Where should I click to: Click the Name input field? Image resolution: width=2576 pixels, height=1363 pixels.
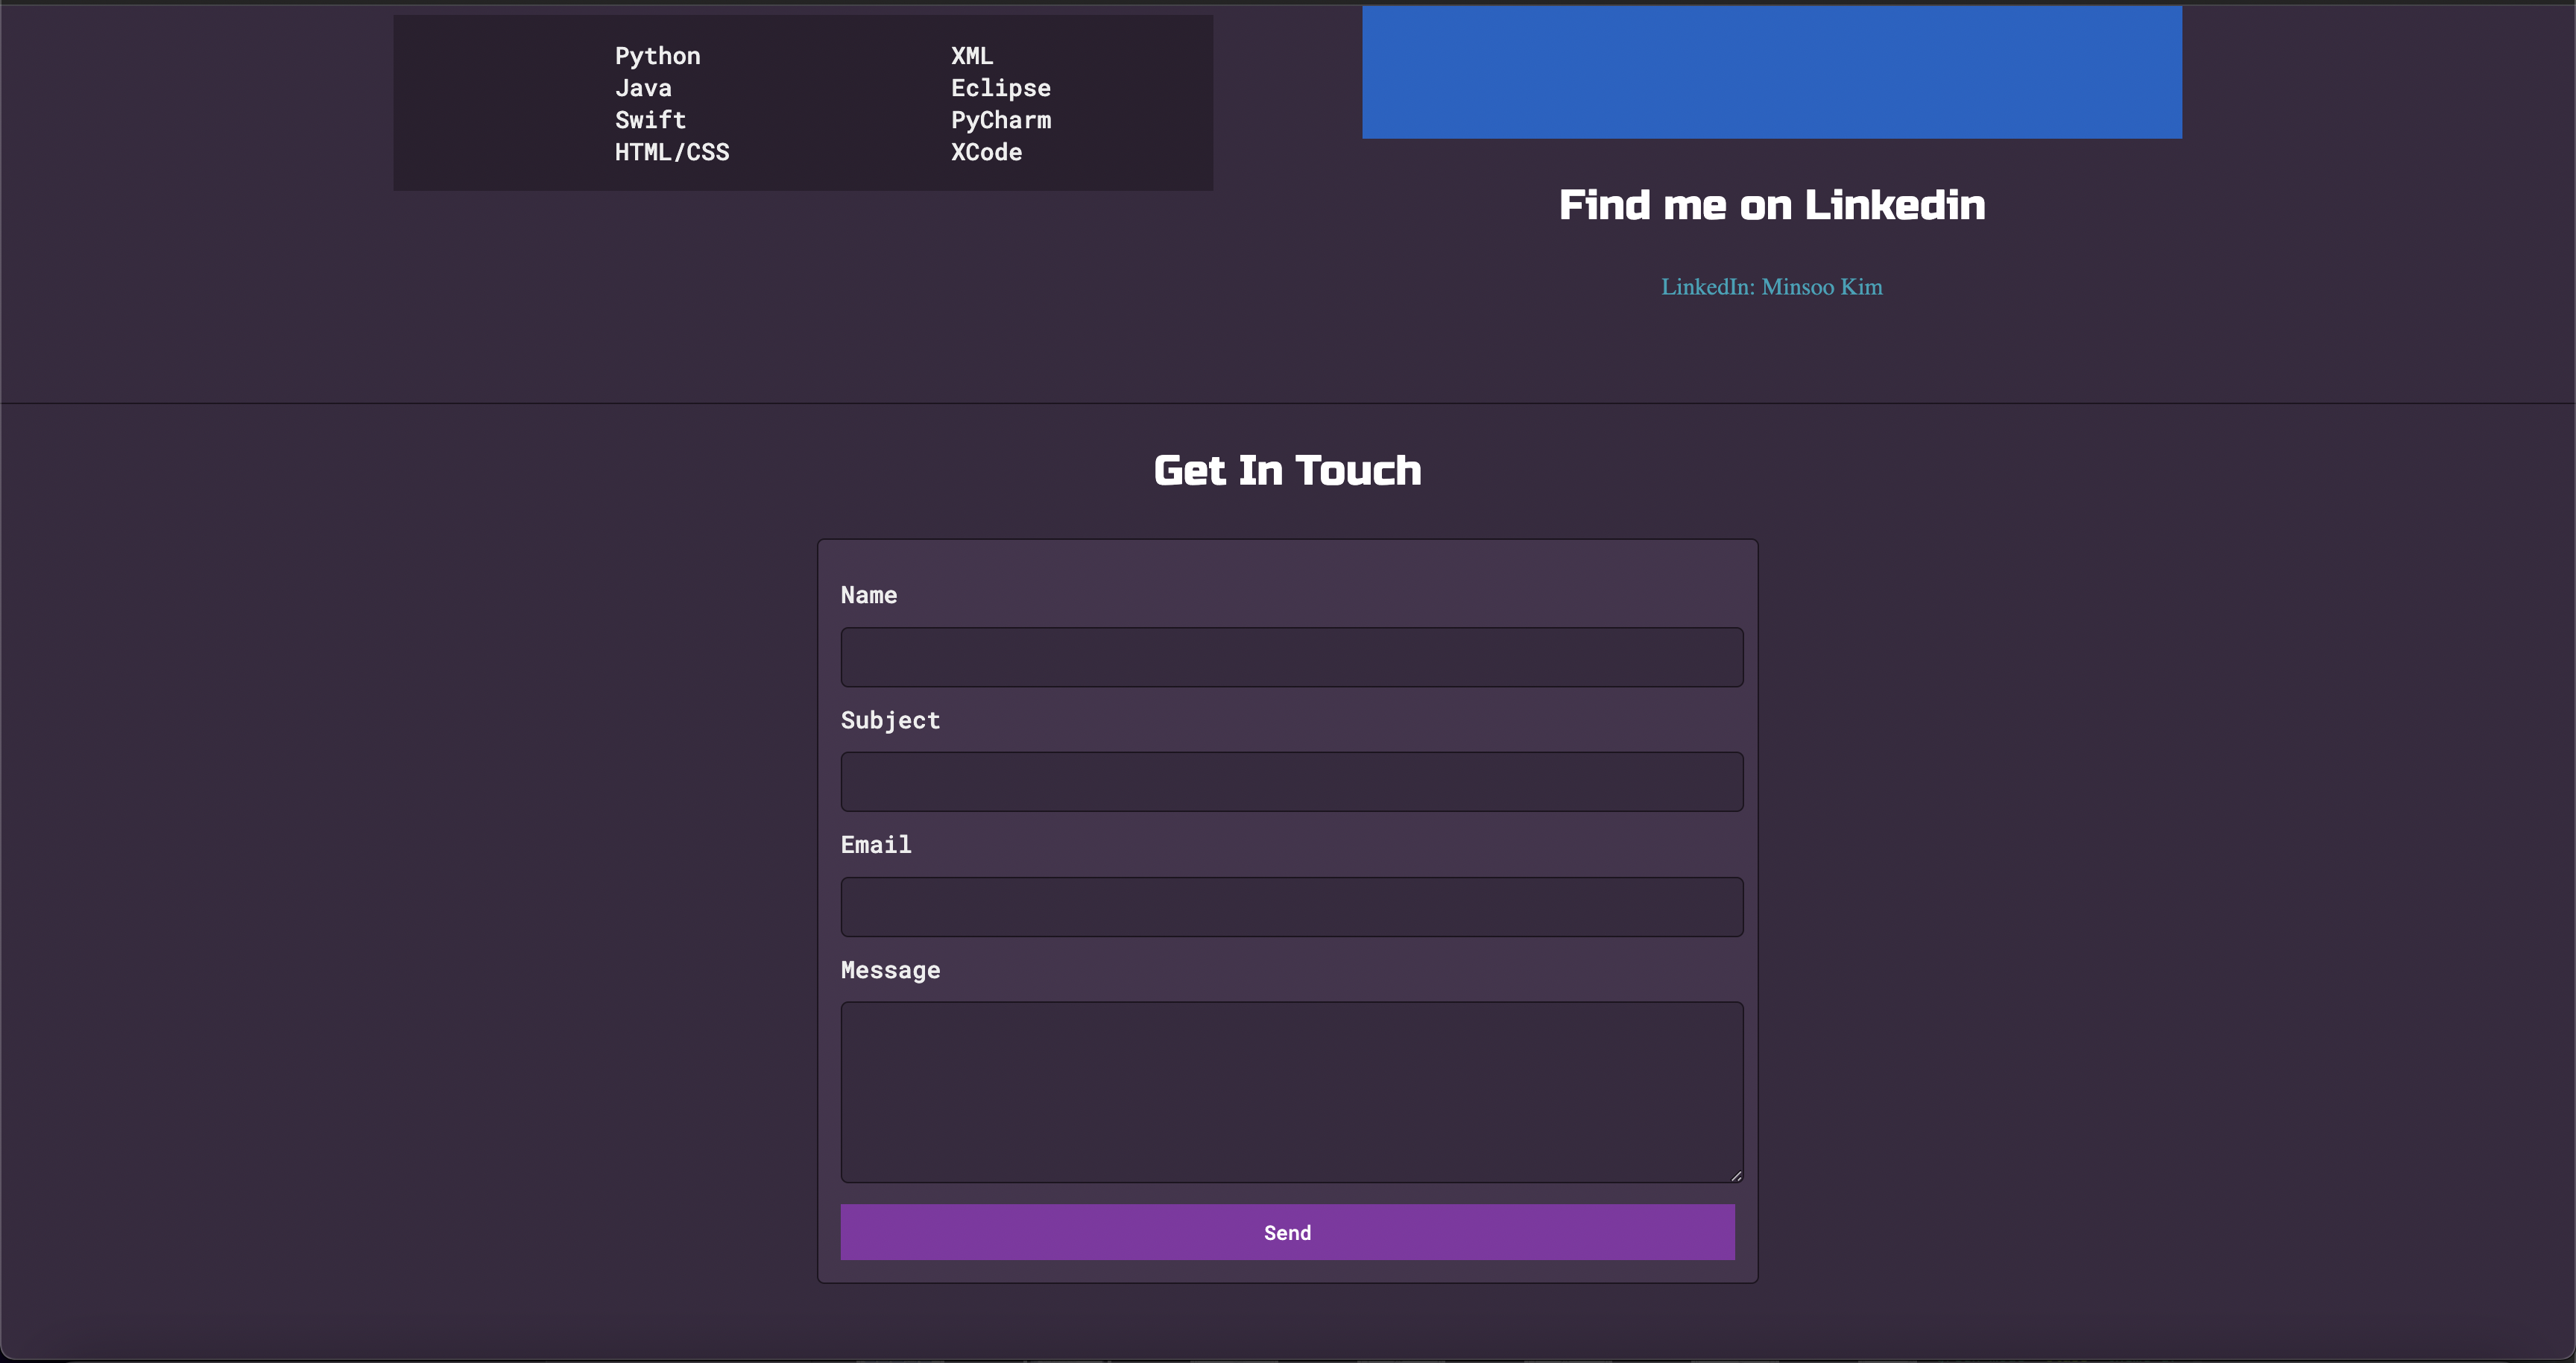tap(1291, 657)
